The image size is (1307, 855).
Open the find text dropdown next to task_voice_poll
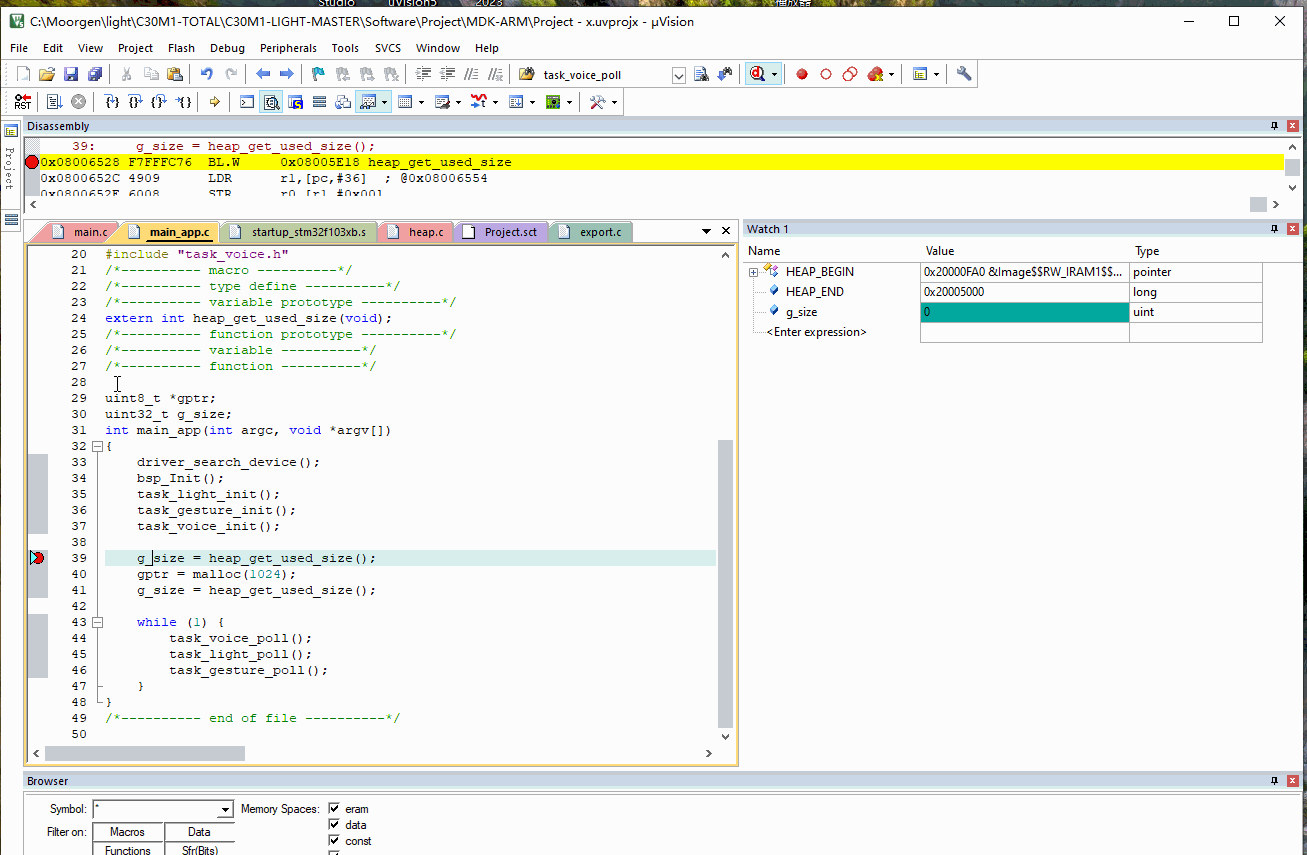point(679,75)
